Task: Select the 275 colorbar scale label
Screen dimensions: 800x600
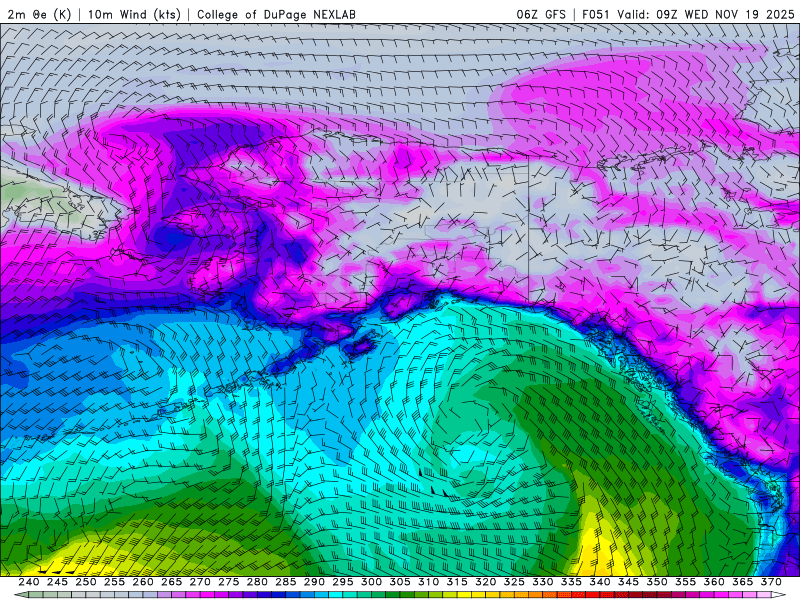Action: click(x=229, y=582)
